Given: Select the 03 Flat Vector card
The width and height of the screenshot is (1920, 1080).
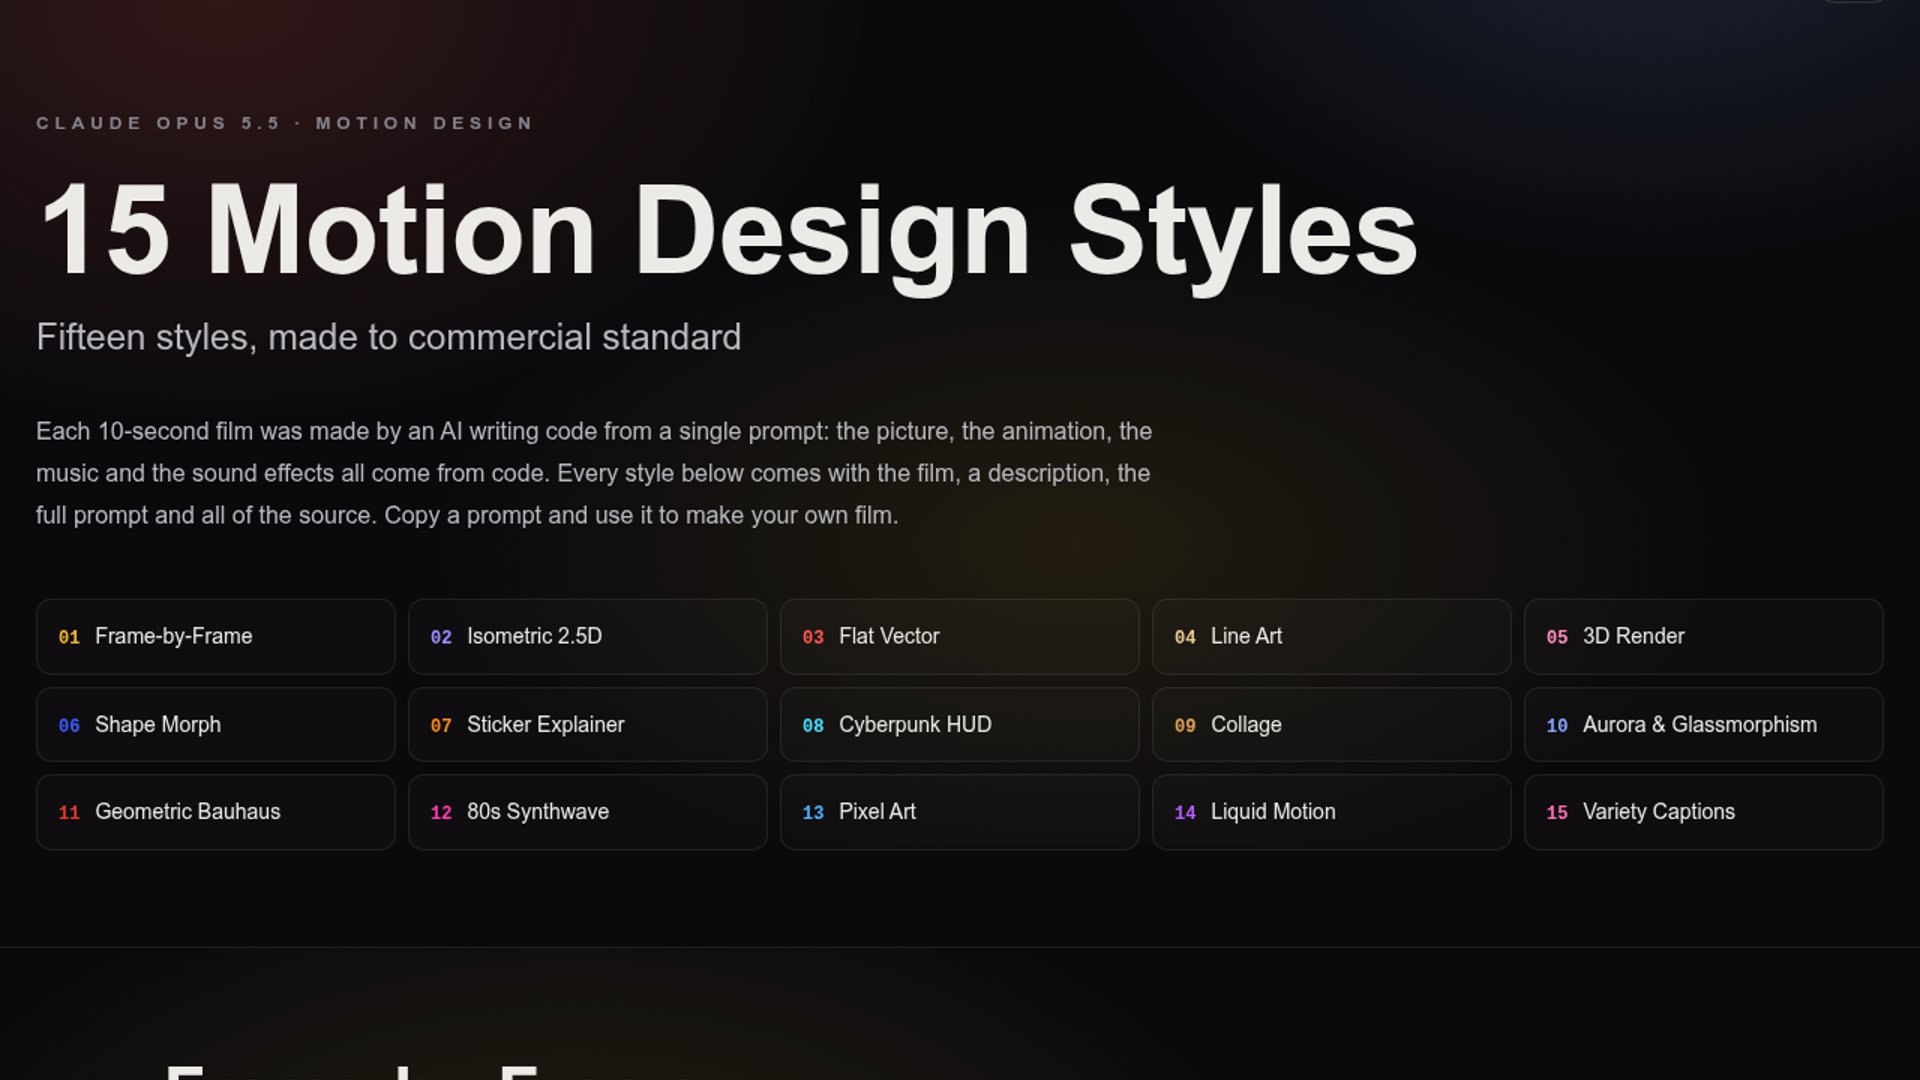Looking at the screenshot, I should pos(960,636).
